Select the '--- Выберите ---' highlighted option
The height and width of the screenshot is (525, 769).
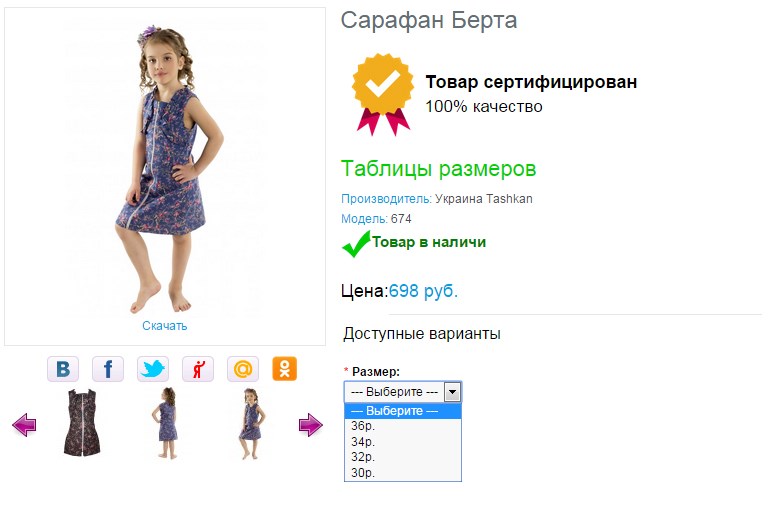coord(402,411)
